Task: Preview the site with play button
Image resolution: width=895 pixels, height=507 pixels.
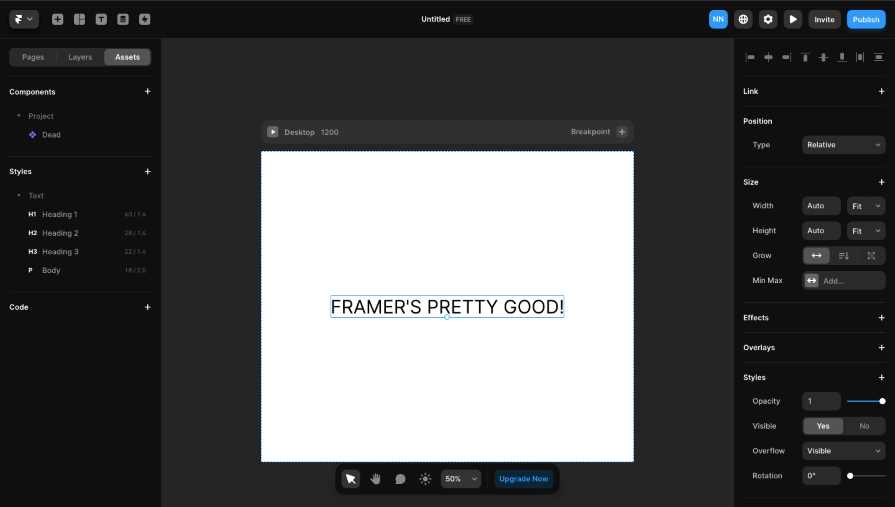Action: tap(793, 19)
